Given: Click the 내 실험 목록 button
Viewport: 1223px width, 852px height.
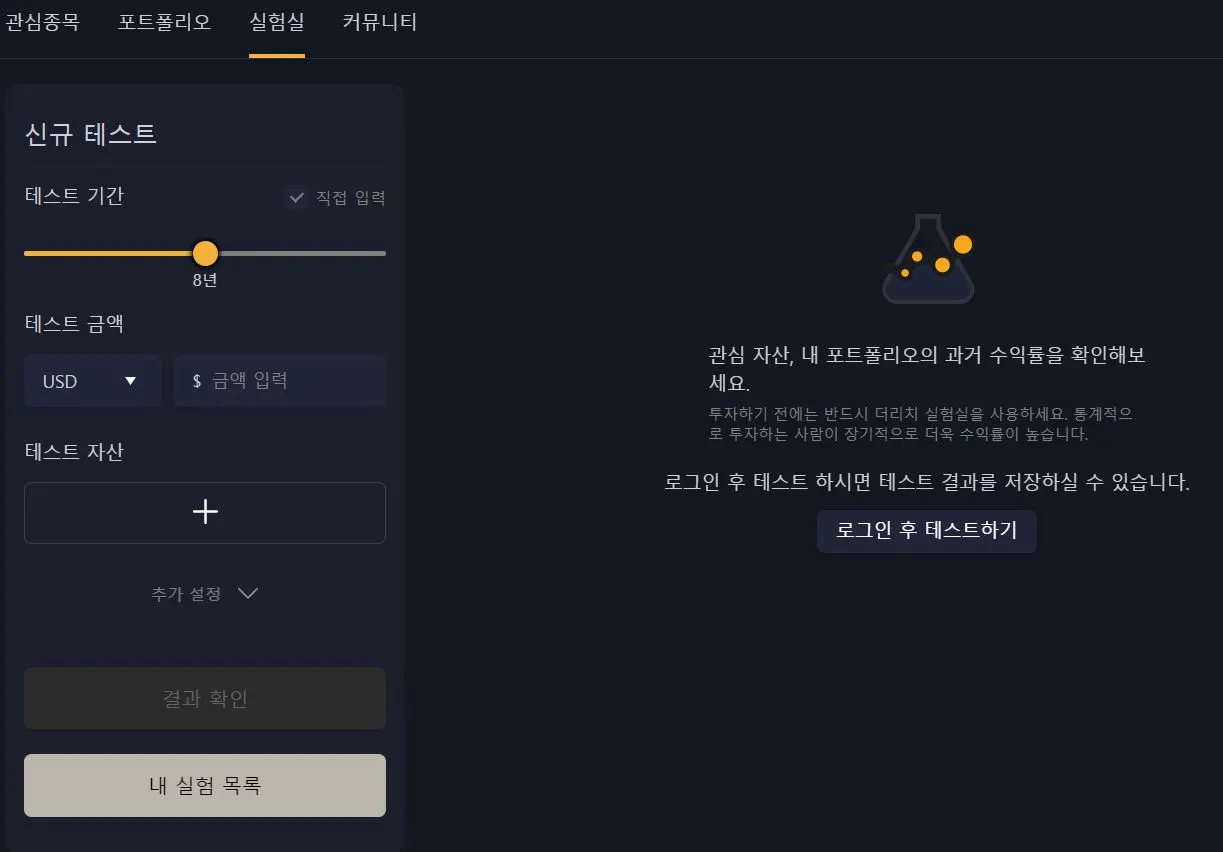Looking at the screenshot, I should click(x=204, y=785).
